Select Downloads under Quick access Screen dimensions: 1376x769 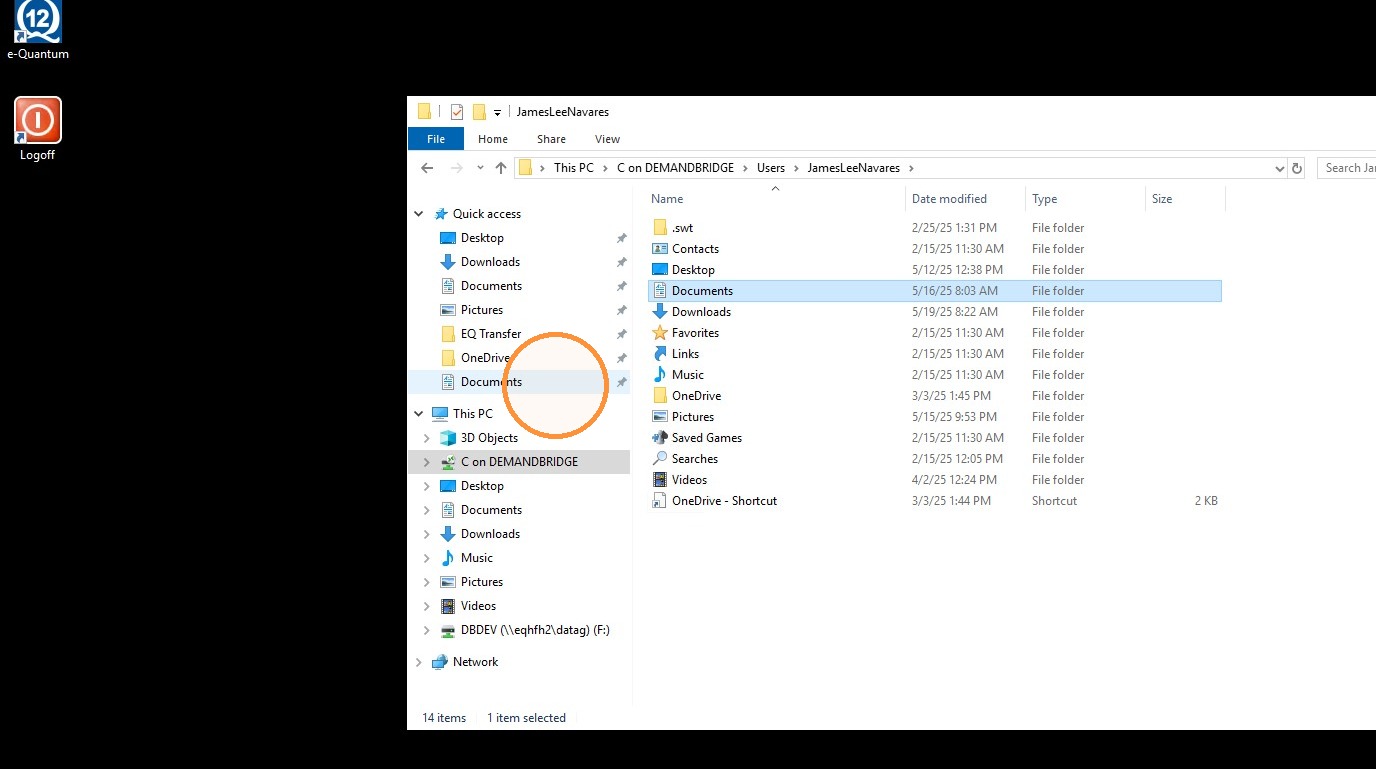(x=490, y=262)
